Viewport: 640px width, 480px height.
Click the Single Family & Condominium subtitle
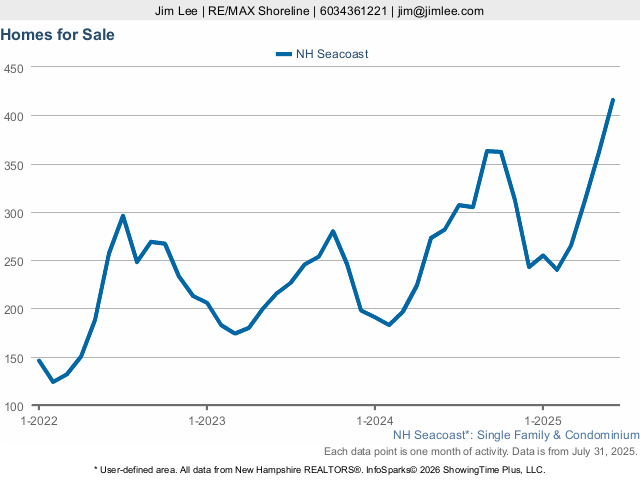(x=515, y=435)
